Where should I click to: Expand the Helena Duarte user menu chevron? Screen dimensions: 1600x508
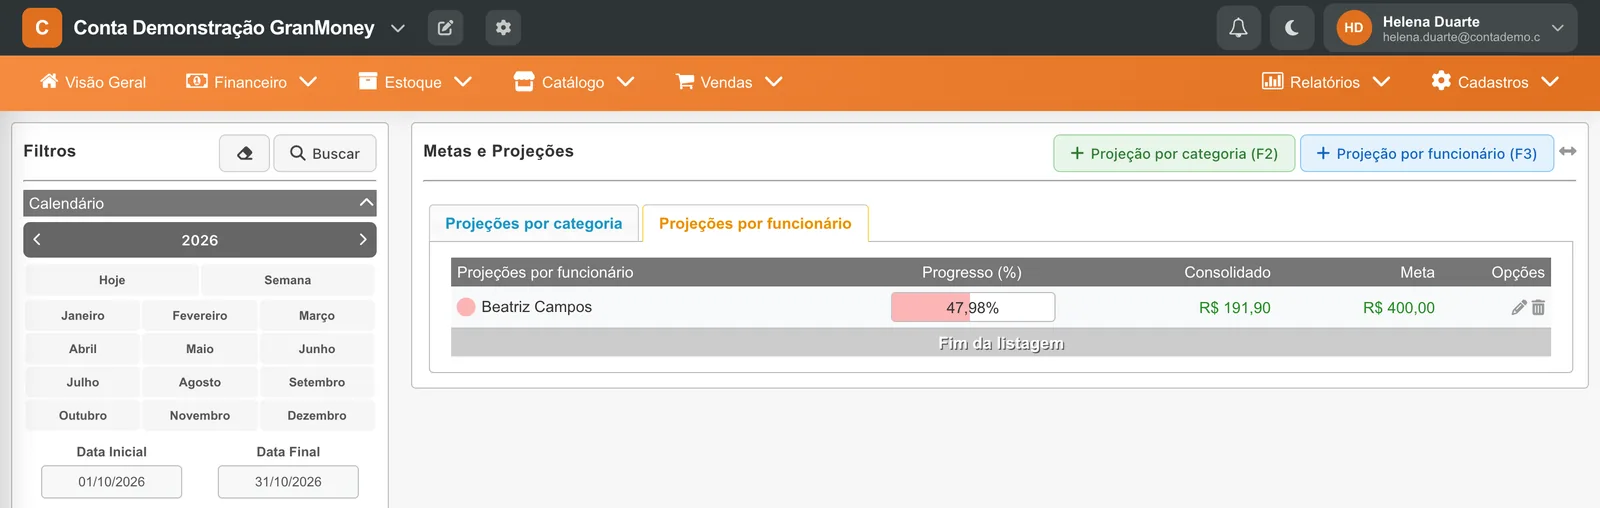tap(1557, 28)
